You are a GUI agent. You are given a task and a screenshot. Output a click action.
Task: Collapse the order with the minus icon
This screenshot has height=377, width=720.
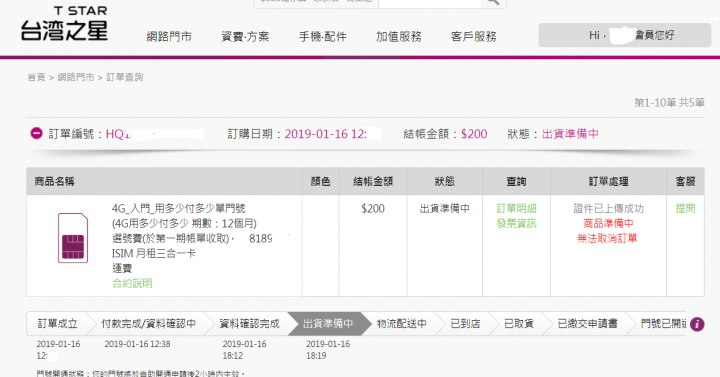[x=36, y=133]
